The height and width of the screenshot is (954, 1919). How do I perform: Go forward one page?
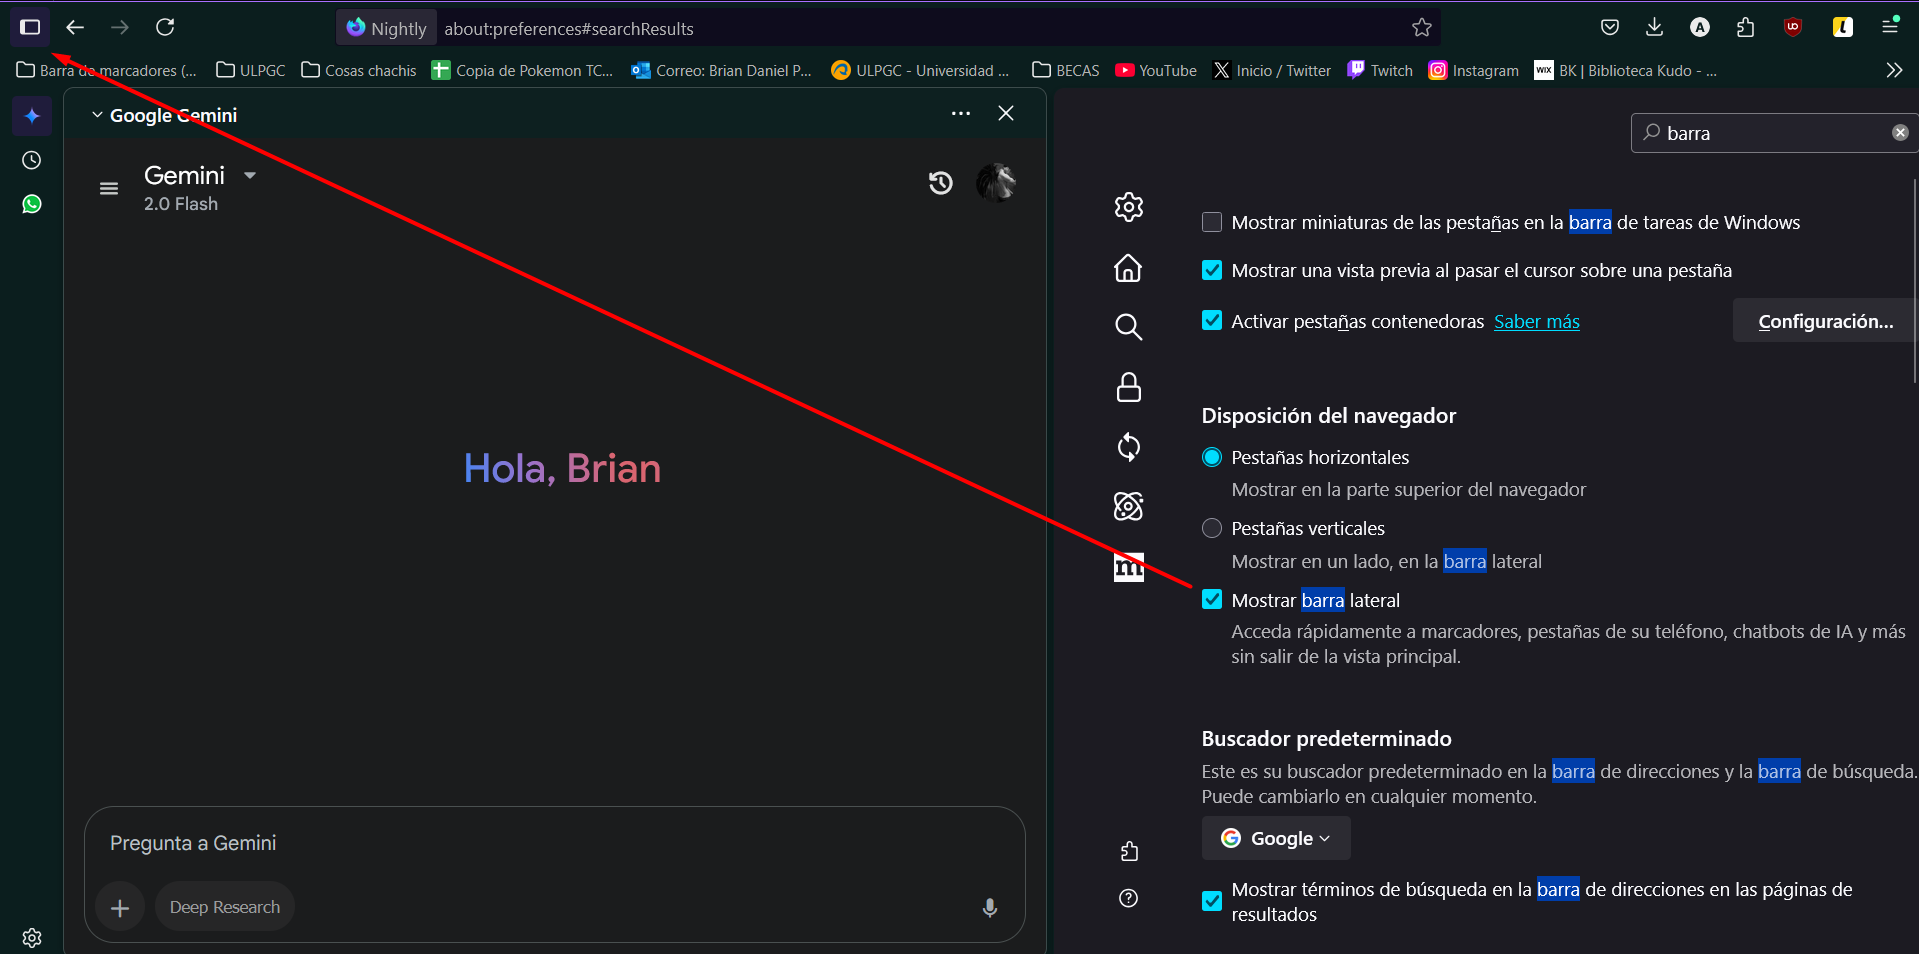[120, 27]
